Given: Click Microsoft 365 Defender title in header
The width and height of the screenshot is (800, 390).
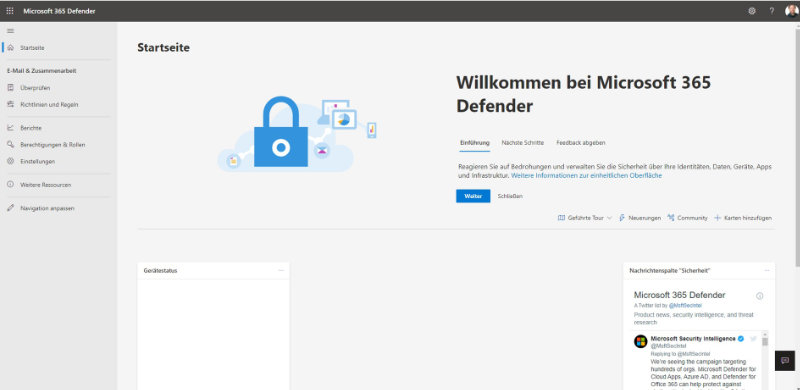Looking at the screenshot, I should point(59,11).
